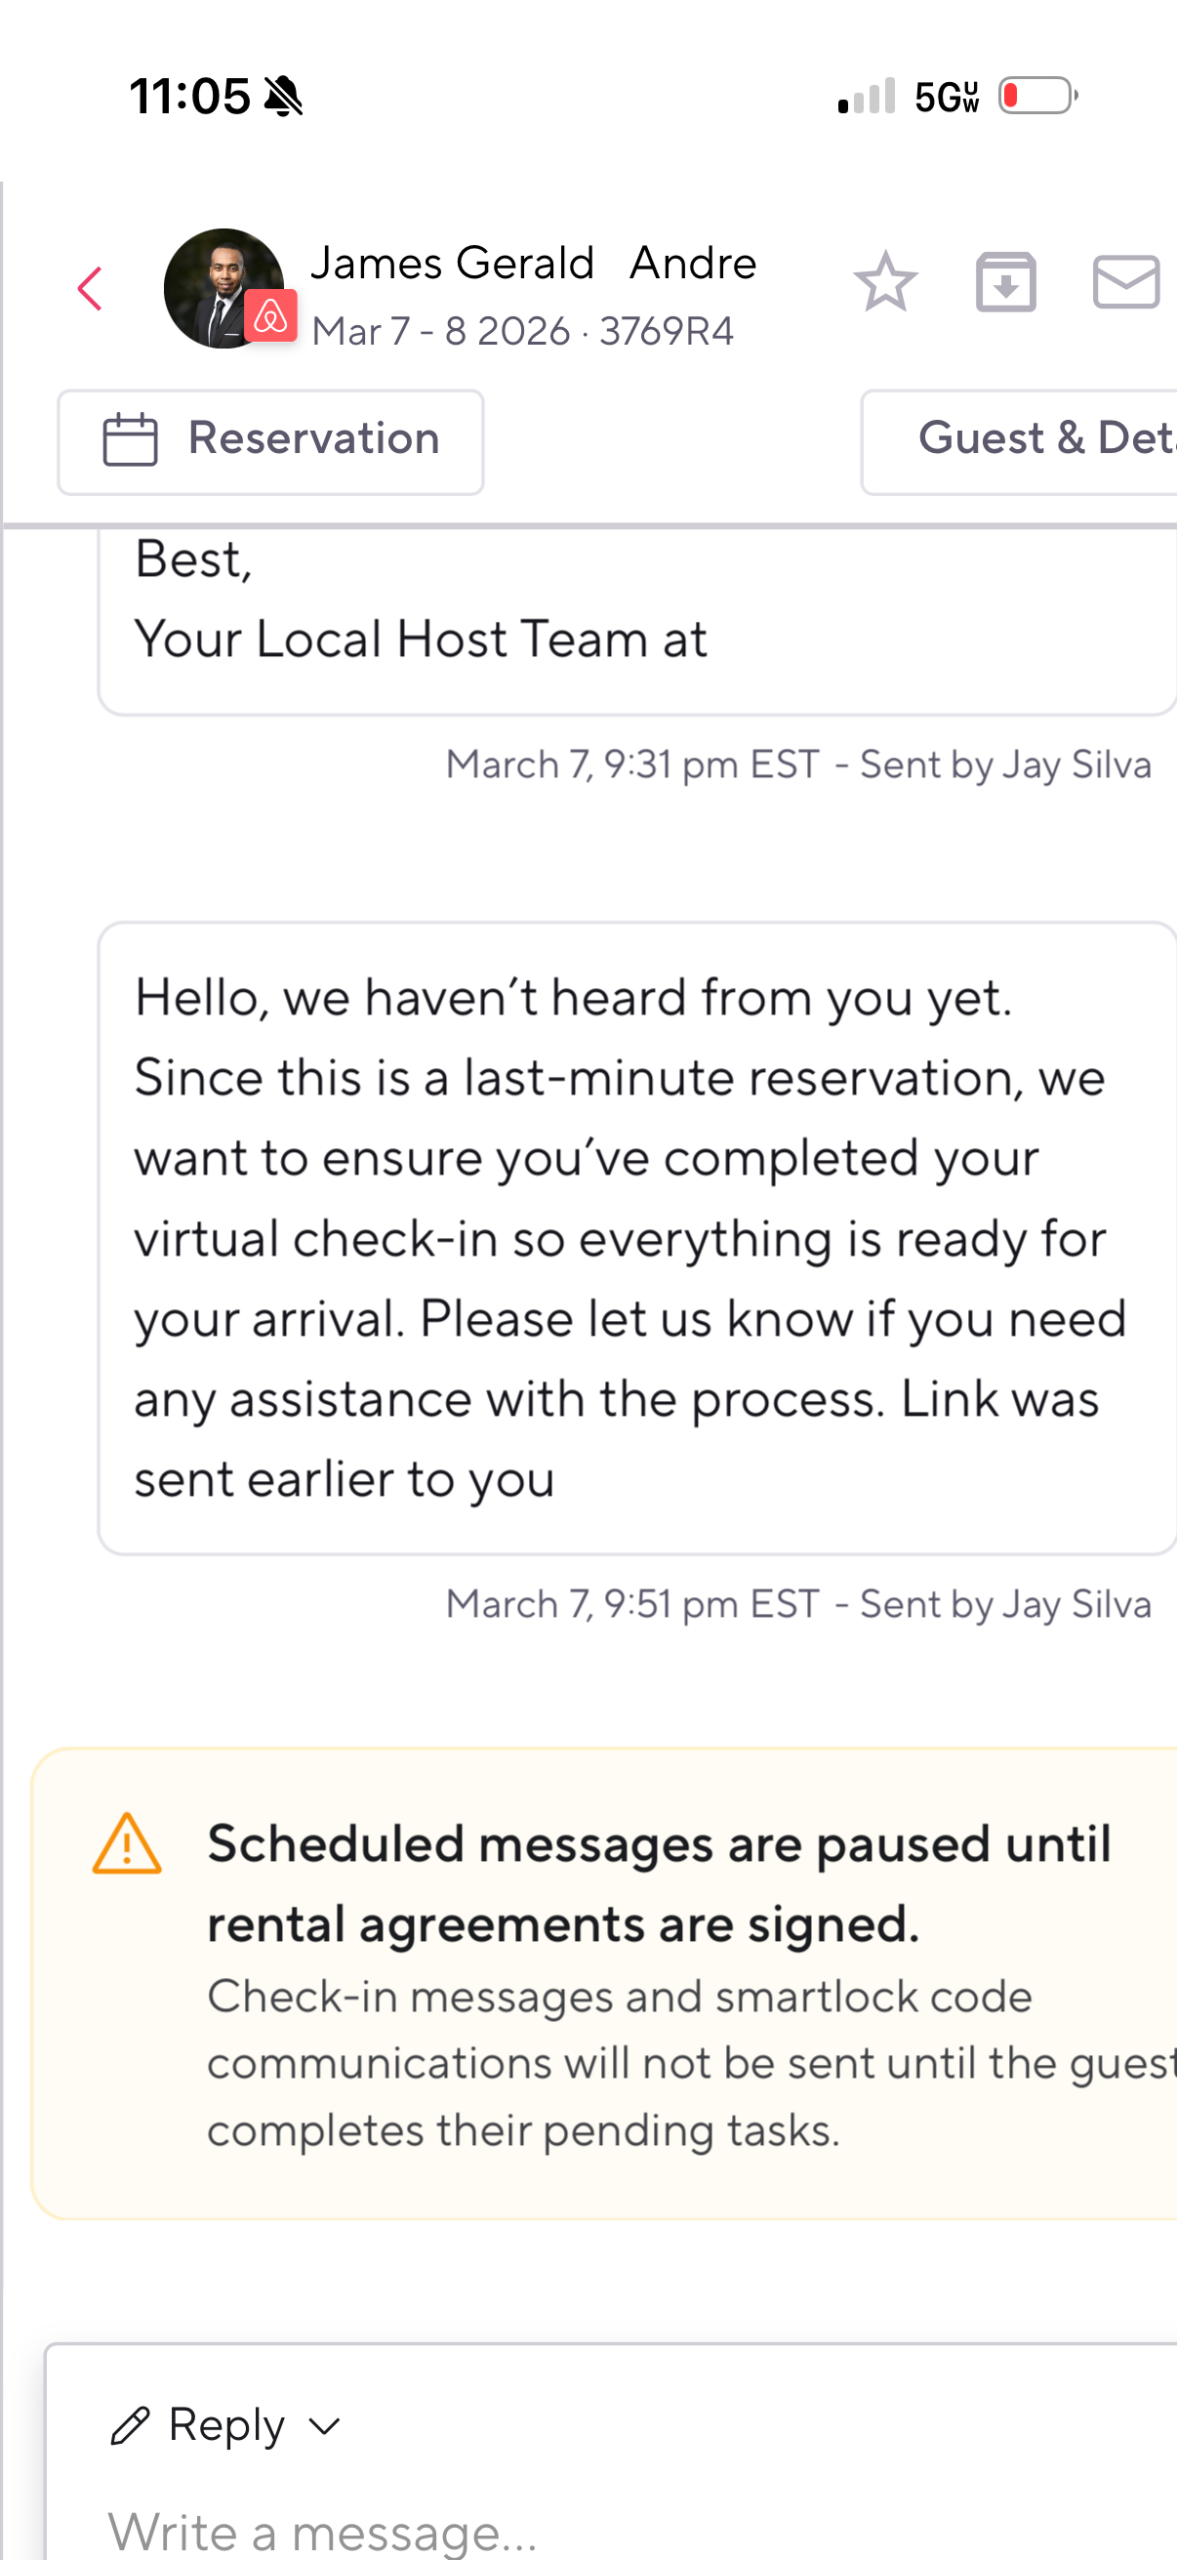The image size is (1177, 2560).
Task: Tap the silent mode bell icon
Action: pyautogui.click(x=284, y=97)
